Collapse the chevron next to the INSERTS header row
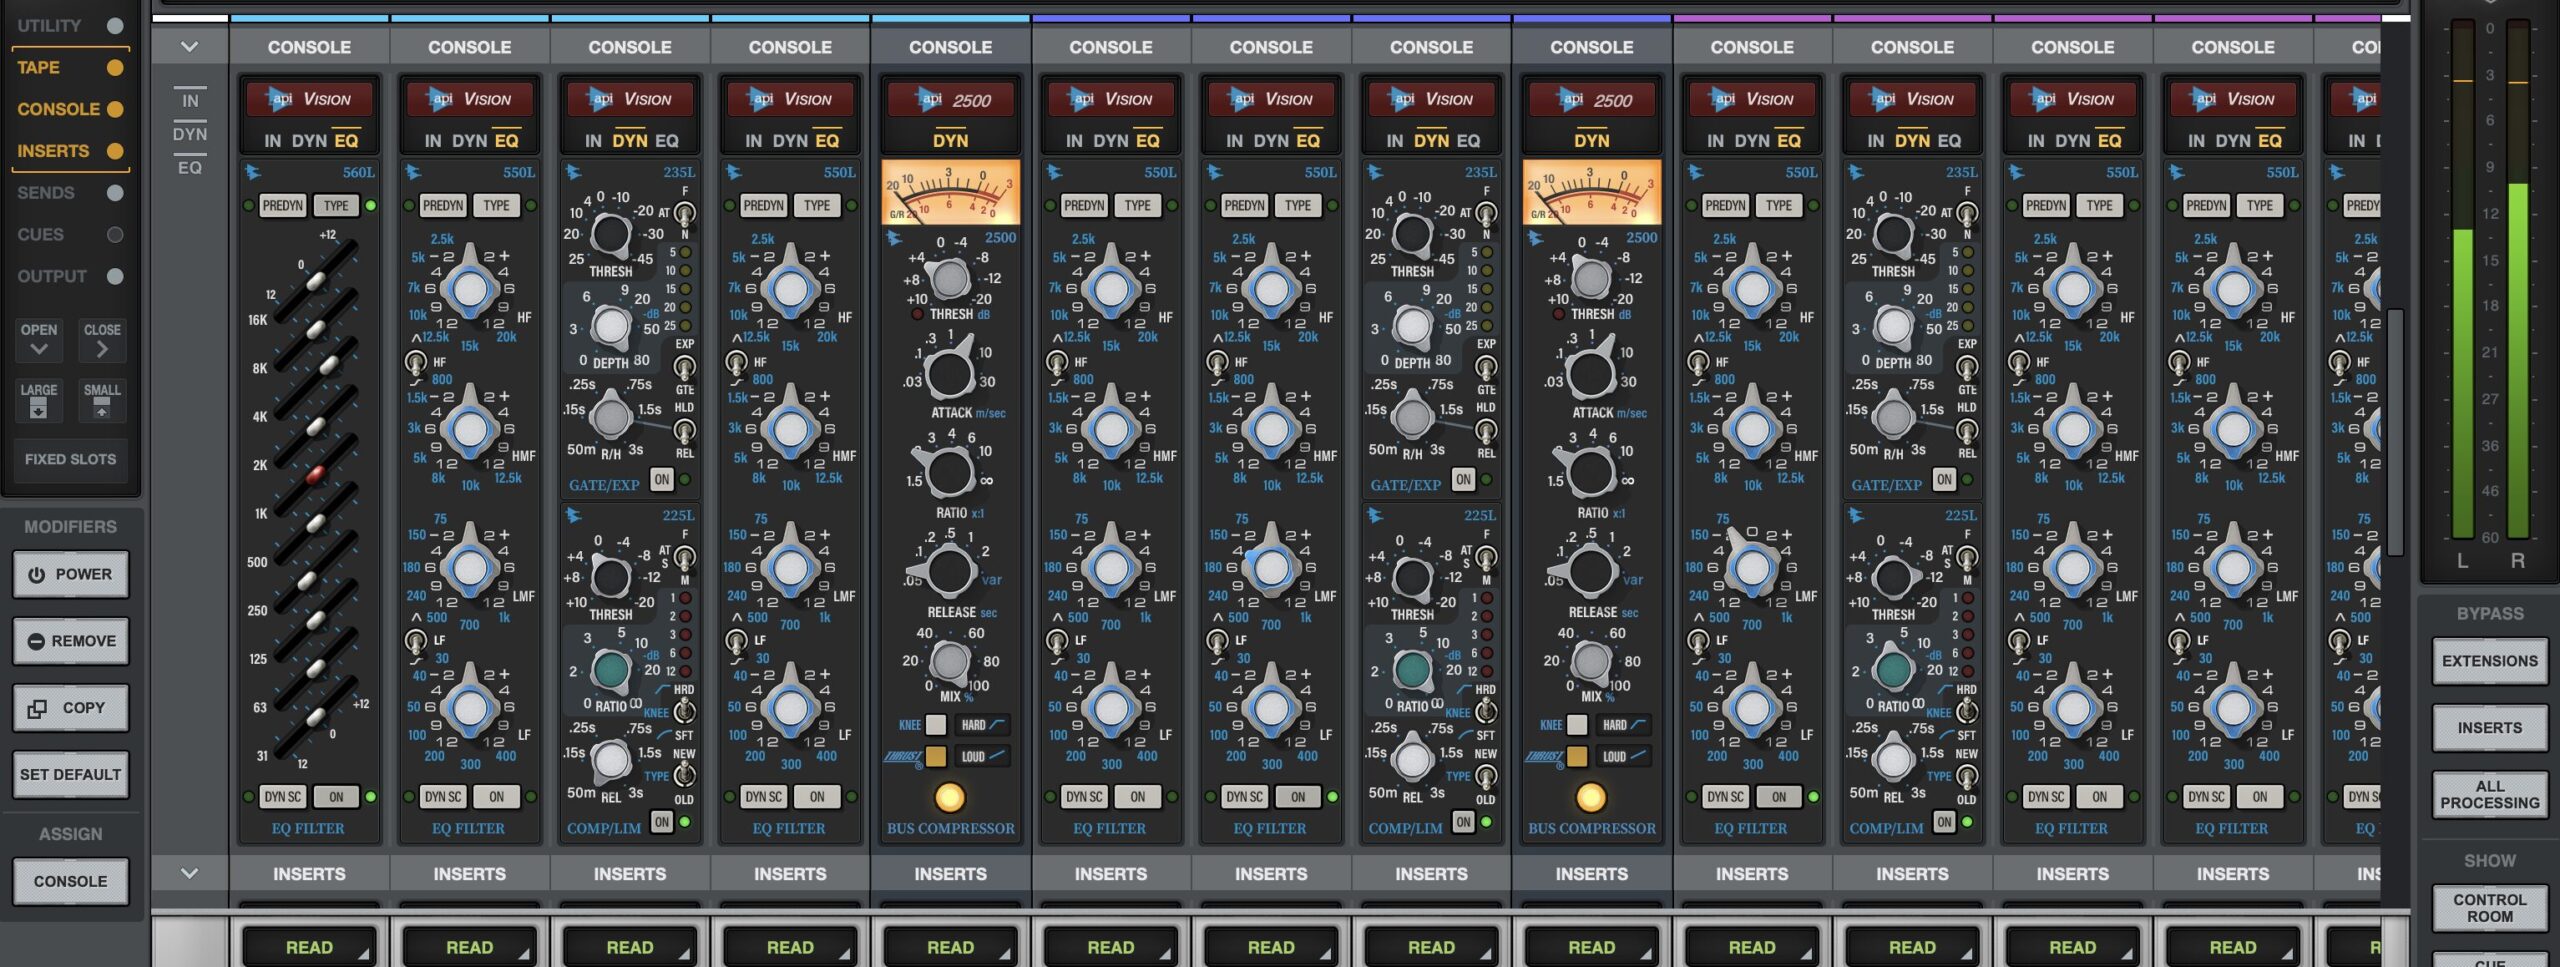This screenshot has width=2560, height=967. (x=189, y=873)
